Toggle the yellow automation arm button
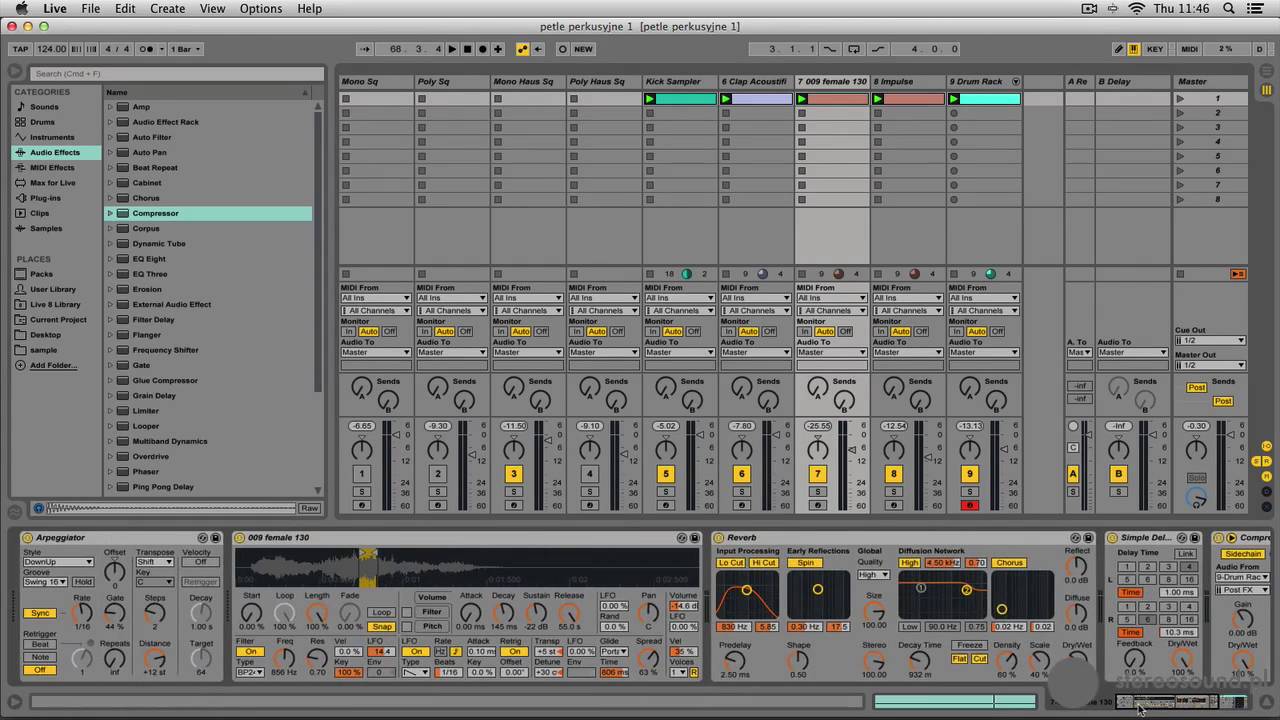This screenshot has height=720, width=1280. 522,49
